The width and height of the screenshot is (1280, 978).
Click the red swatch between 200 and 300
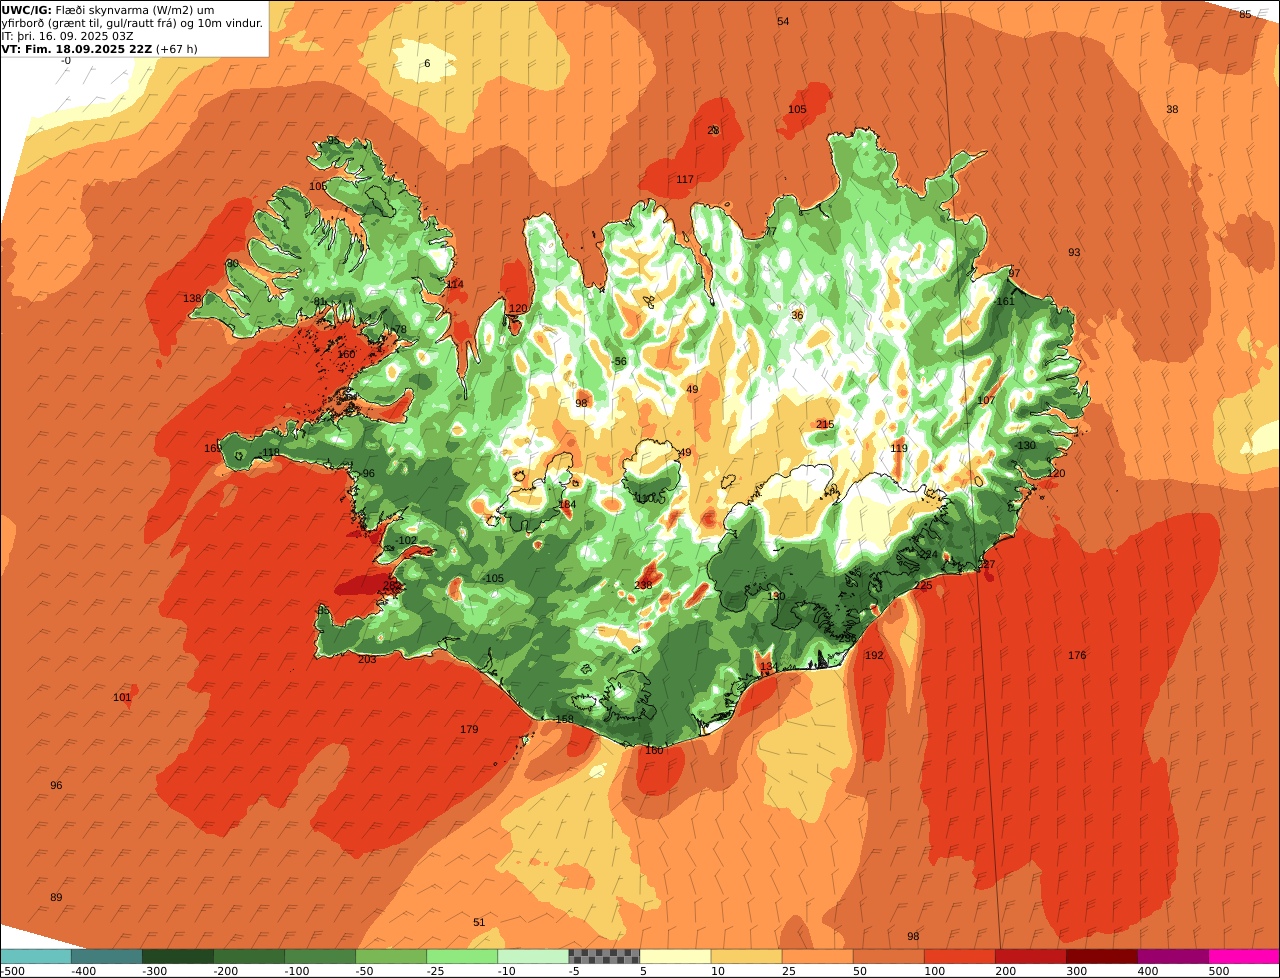tap(1029, 956)
